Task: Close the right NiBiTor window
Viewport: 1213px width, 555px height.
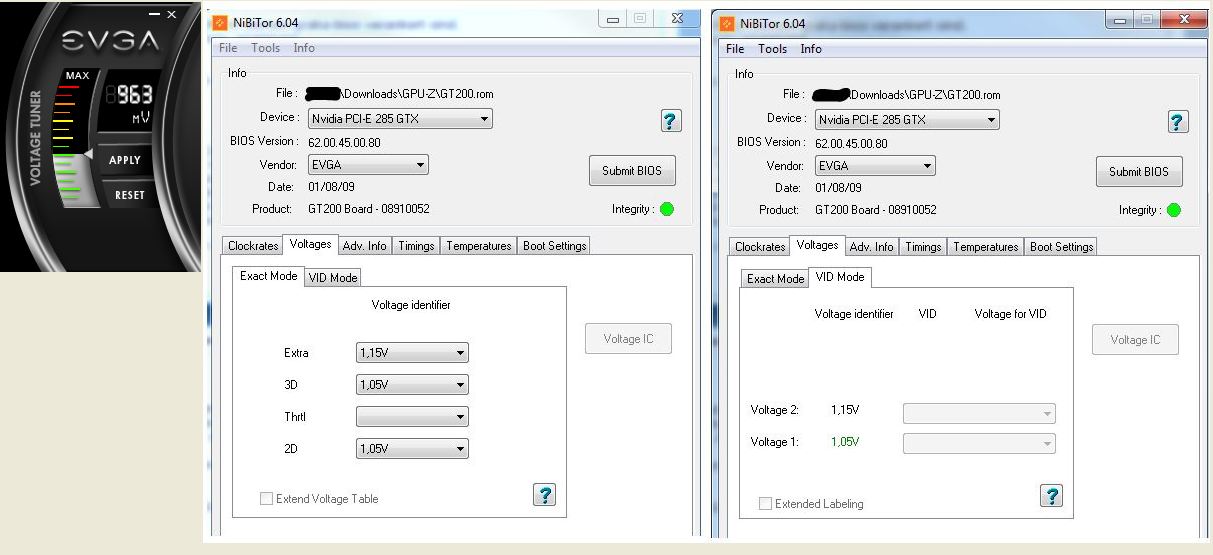Action: click(x=1185, y=19)
